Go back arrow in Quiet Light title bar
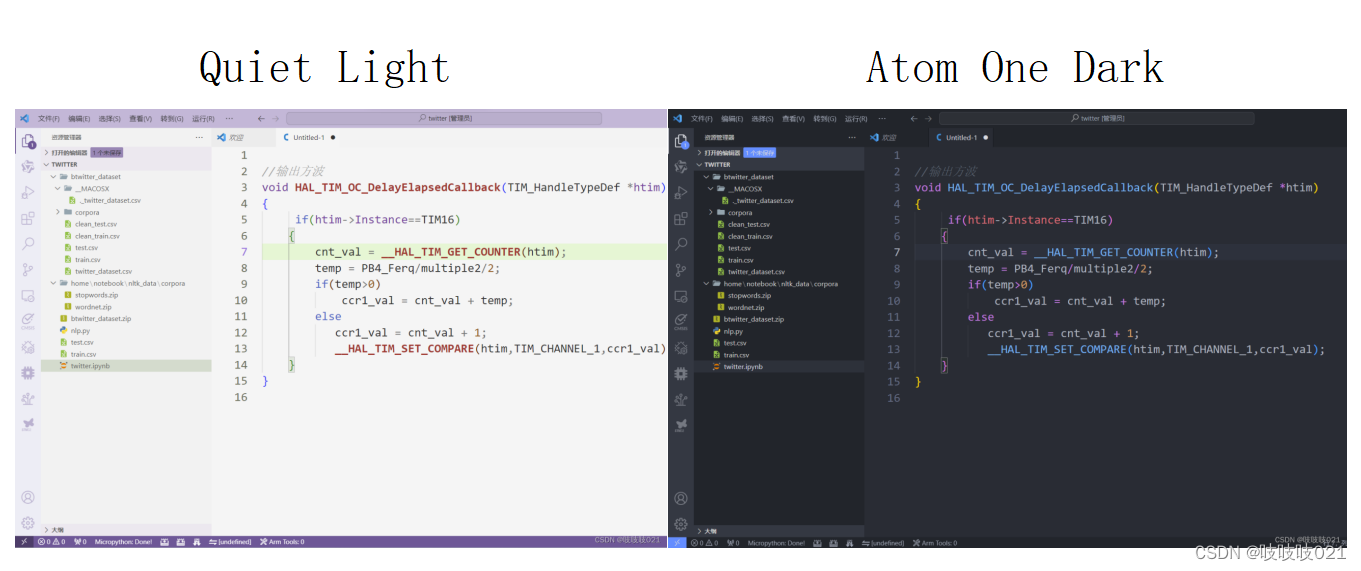Screen dimensions: 1361x571 tap(261, 118)
